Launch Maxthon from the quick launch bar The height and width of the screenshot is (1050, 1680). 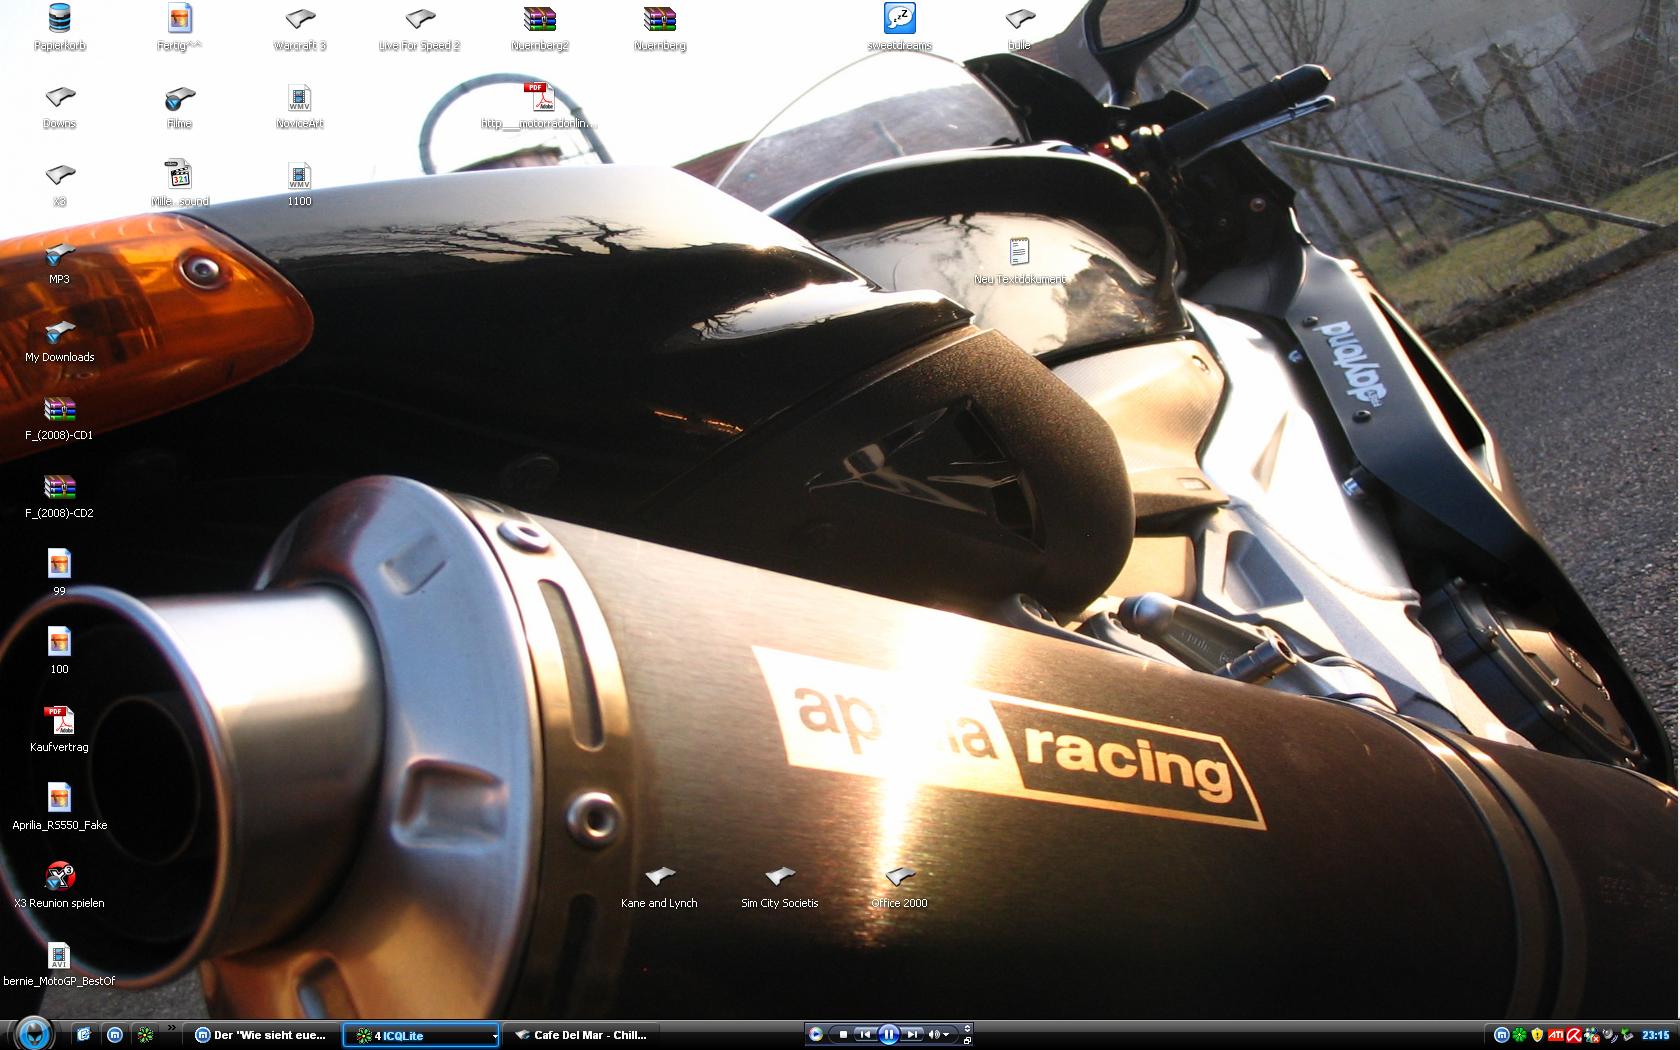click(x=115, y=1035)
